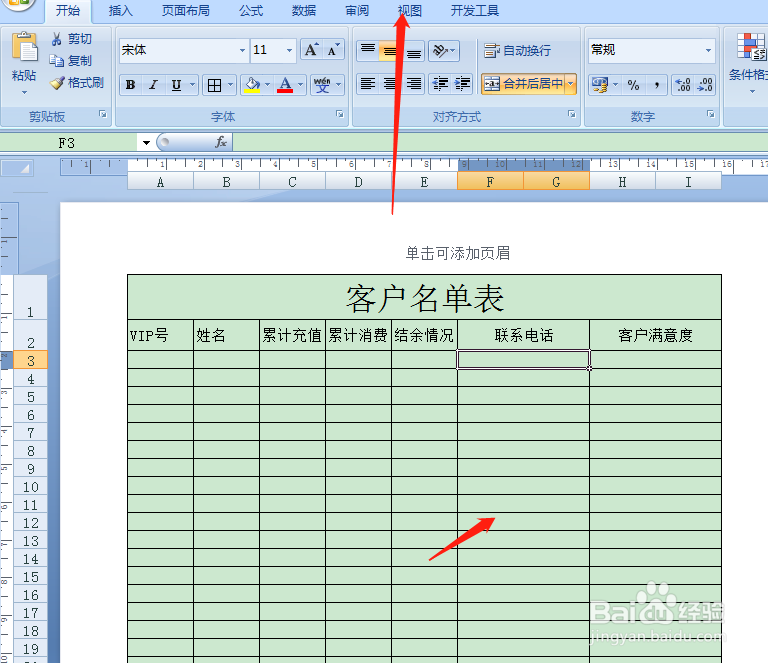
Task: Apply comma style
Action: click(x=656, y=85)
